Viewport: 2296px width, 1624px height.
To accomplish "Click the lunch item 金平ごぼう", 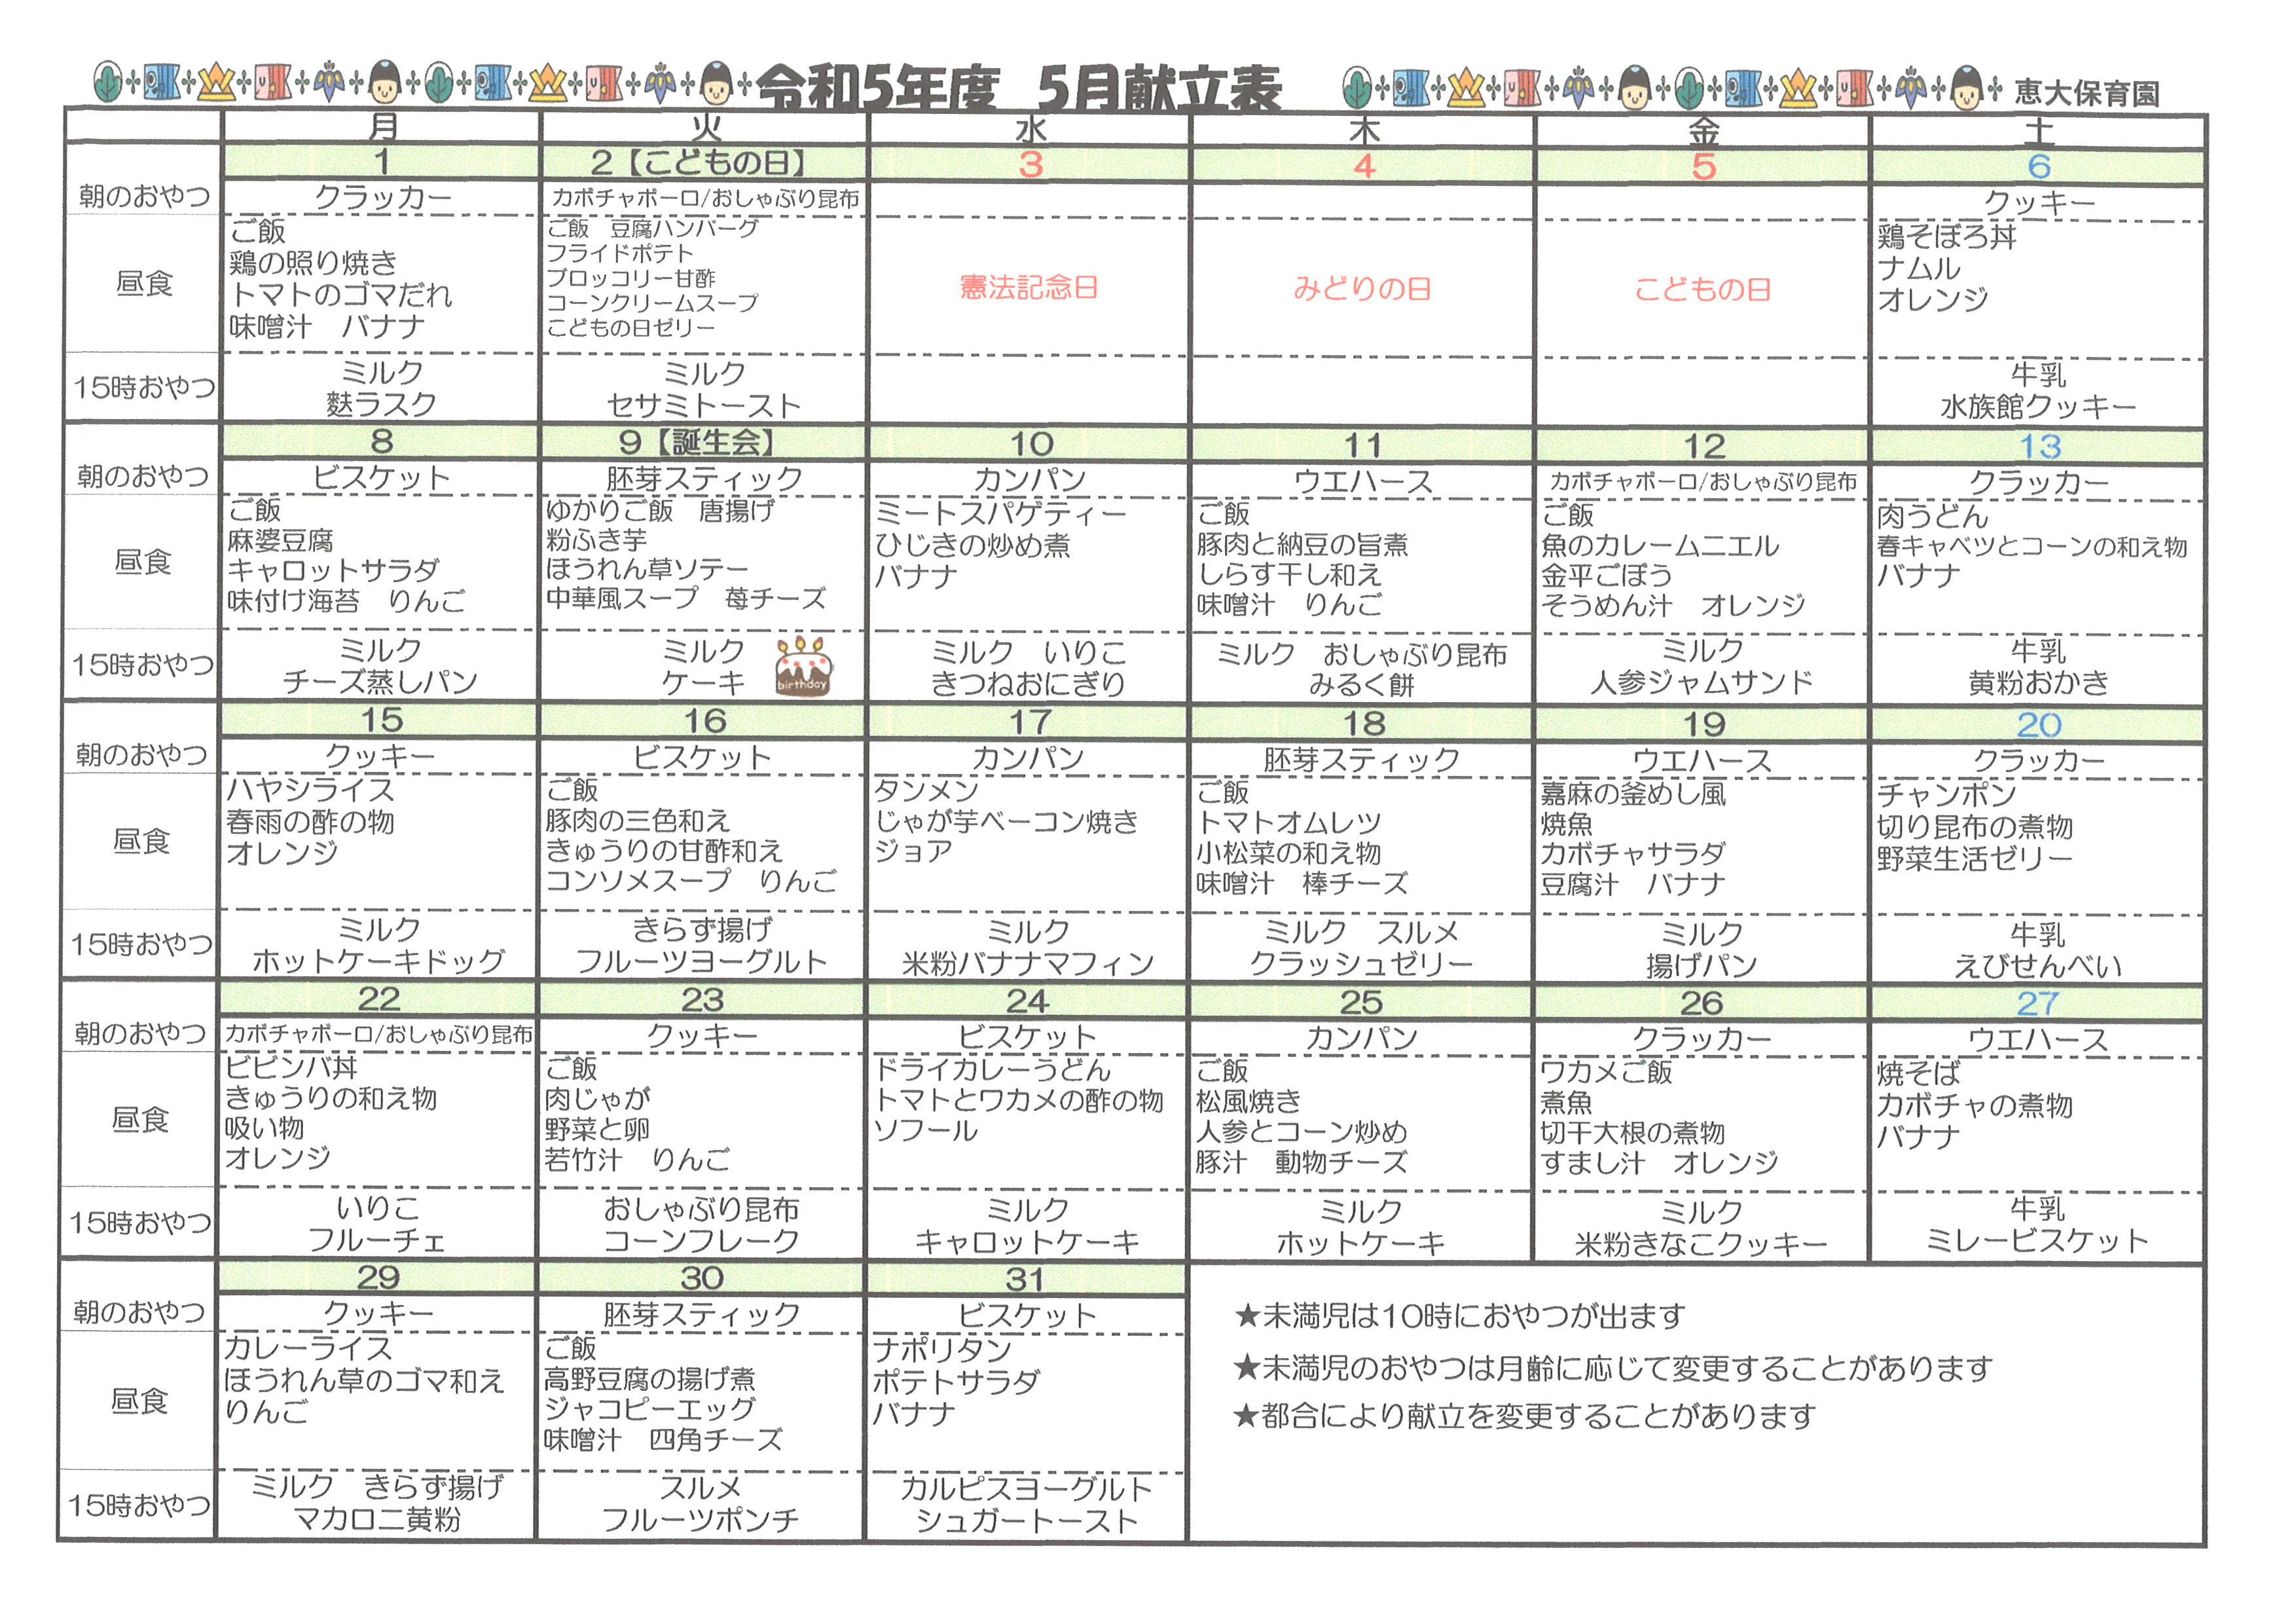I will coord(1606,576).
